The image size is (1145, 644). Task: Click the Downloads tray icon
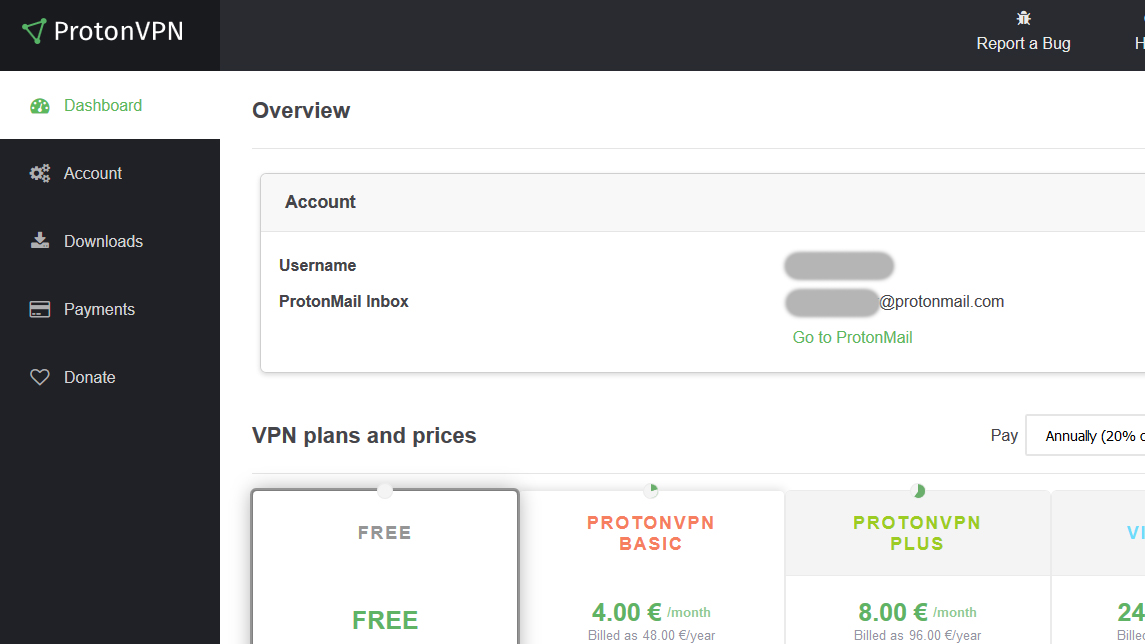click(40, 241)
